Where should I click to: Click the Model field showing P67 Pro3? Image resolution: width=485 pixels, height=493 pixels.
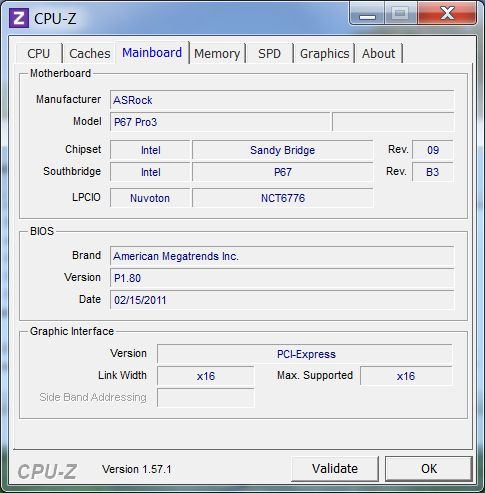tap(220, 122)
